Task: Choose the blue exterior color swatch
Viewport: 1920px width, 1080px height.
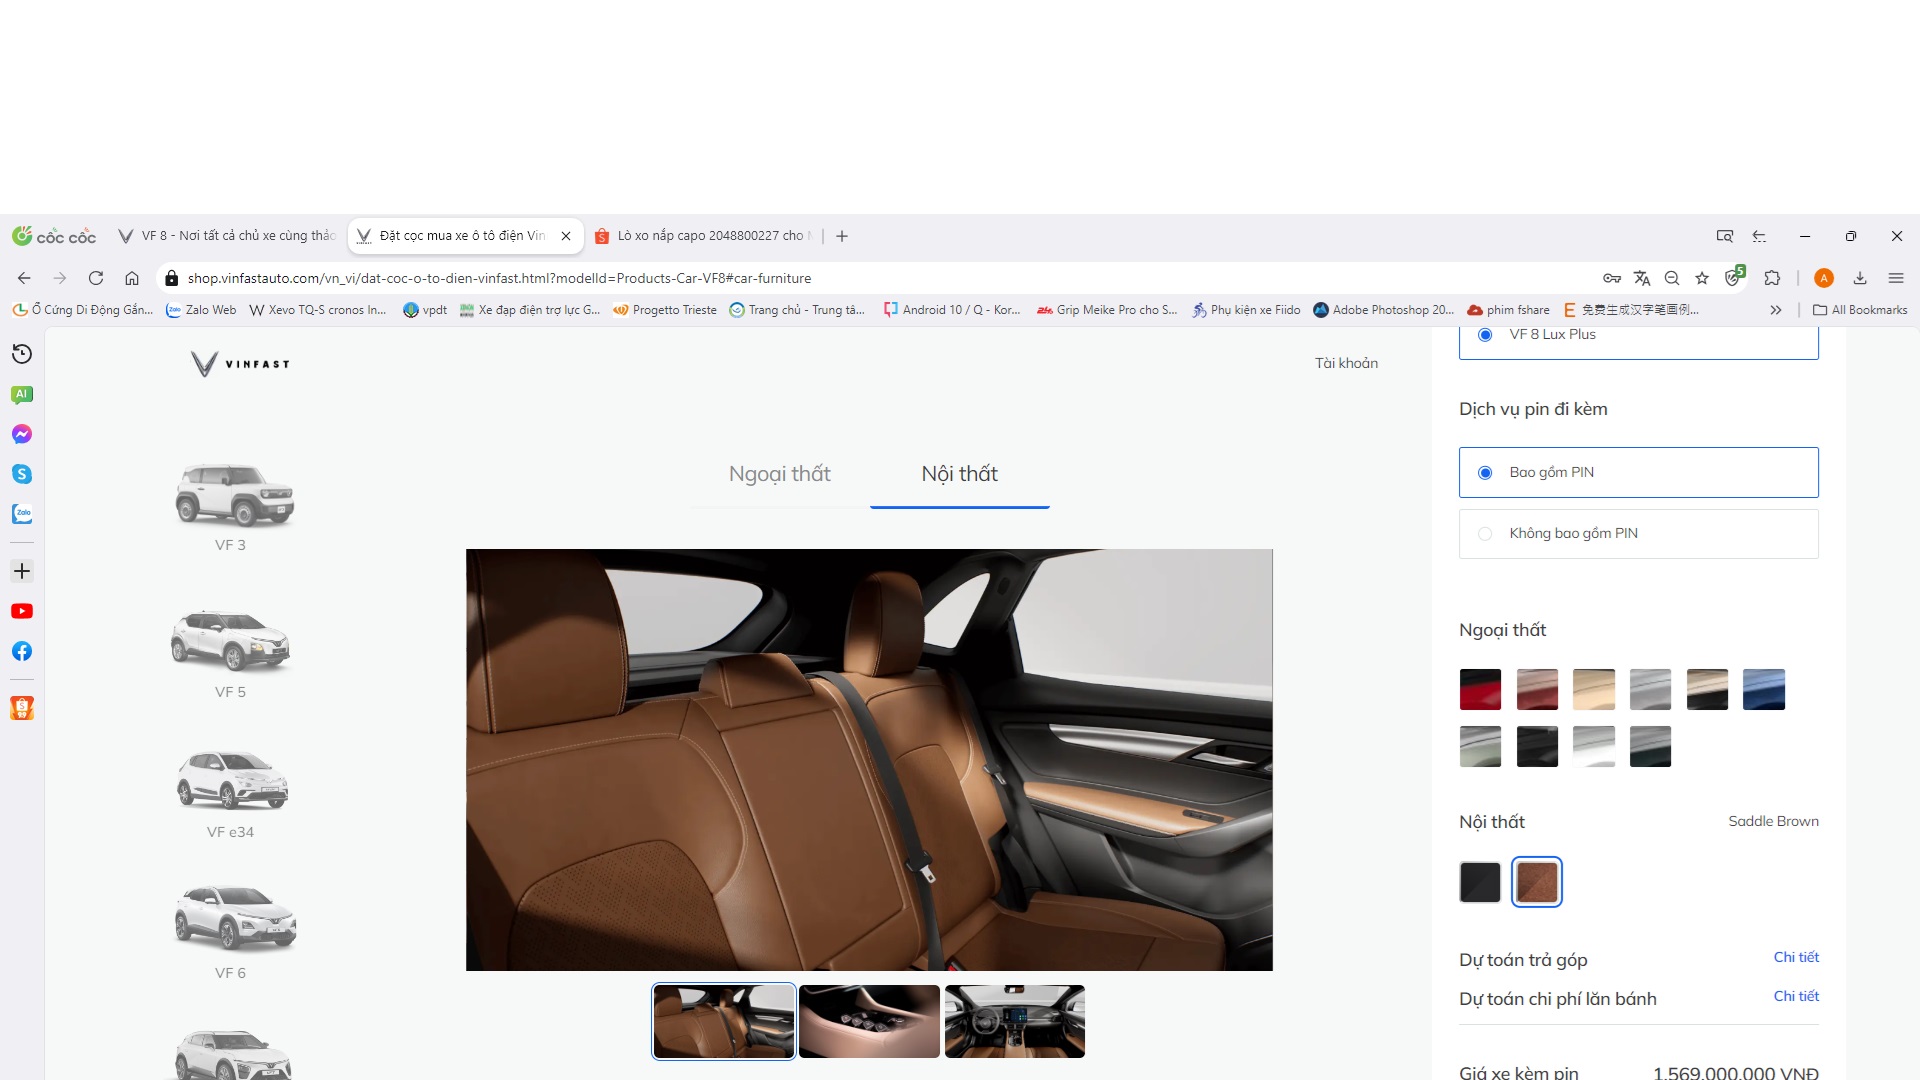Action: coord(1763,689)
